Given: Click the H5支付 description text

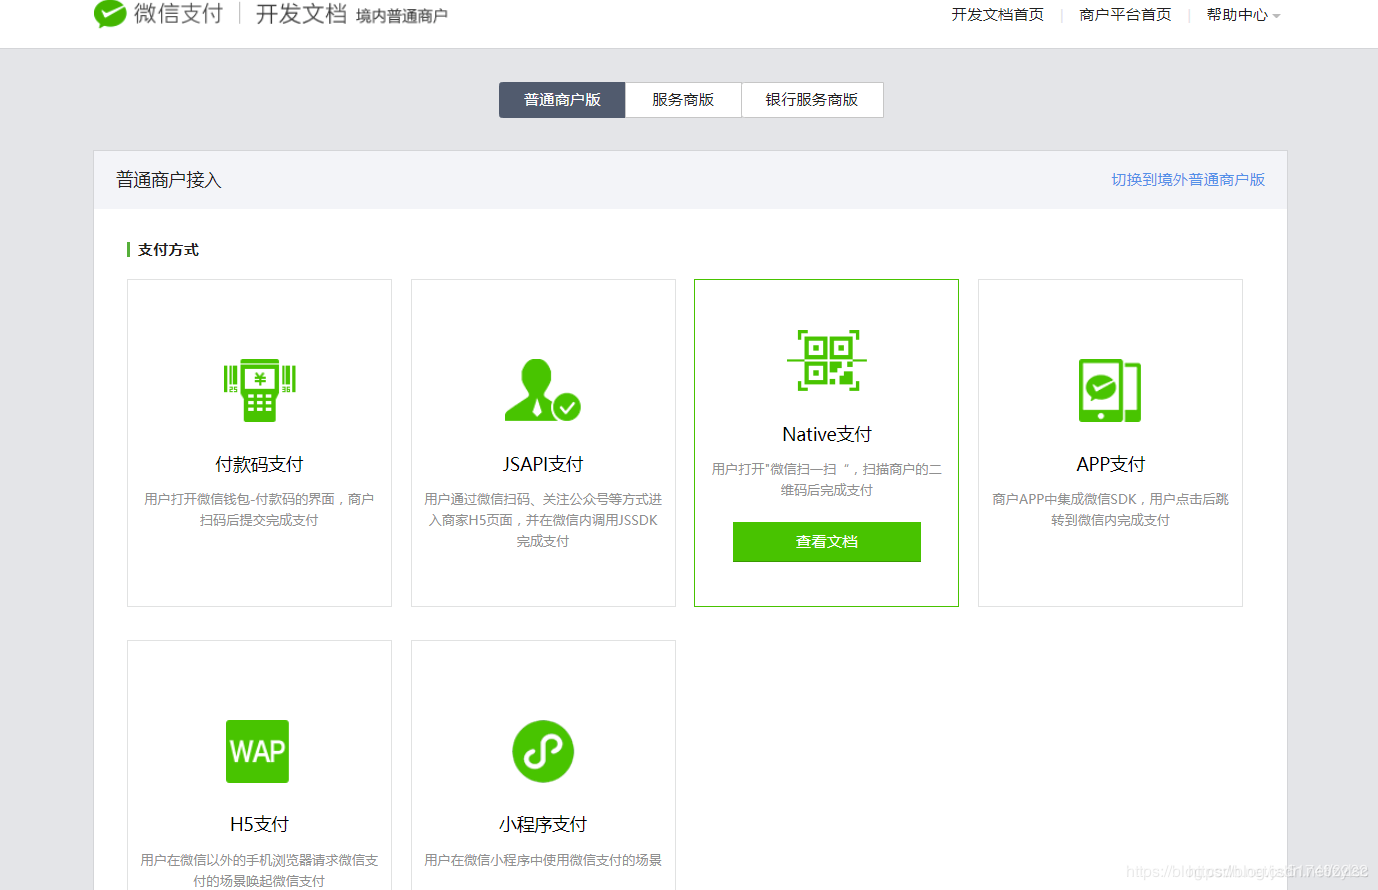Looking at the screenshot, I should click(x=259, y=870).
